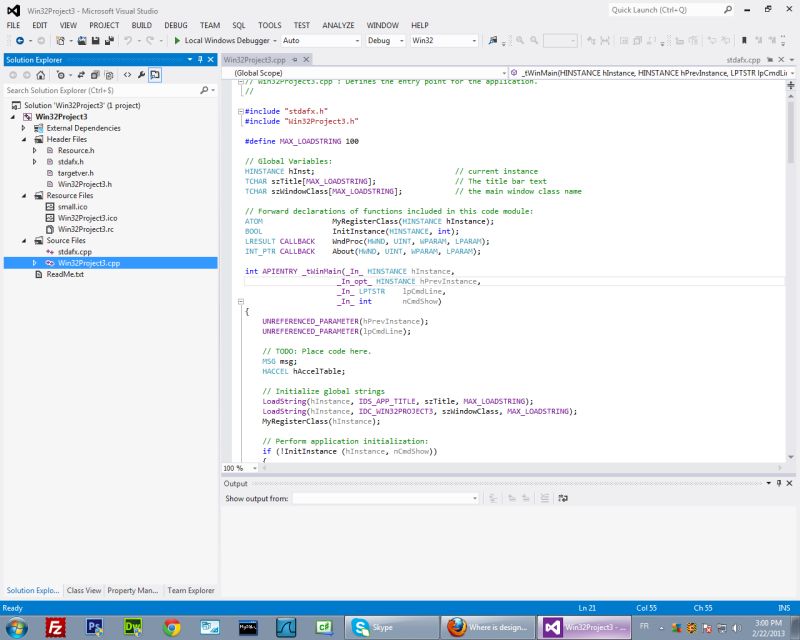Image resolution: width=800 pixels, height=640 pixels.
Task: Click the Save All icon
Action: [x=110, y=42]
